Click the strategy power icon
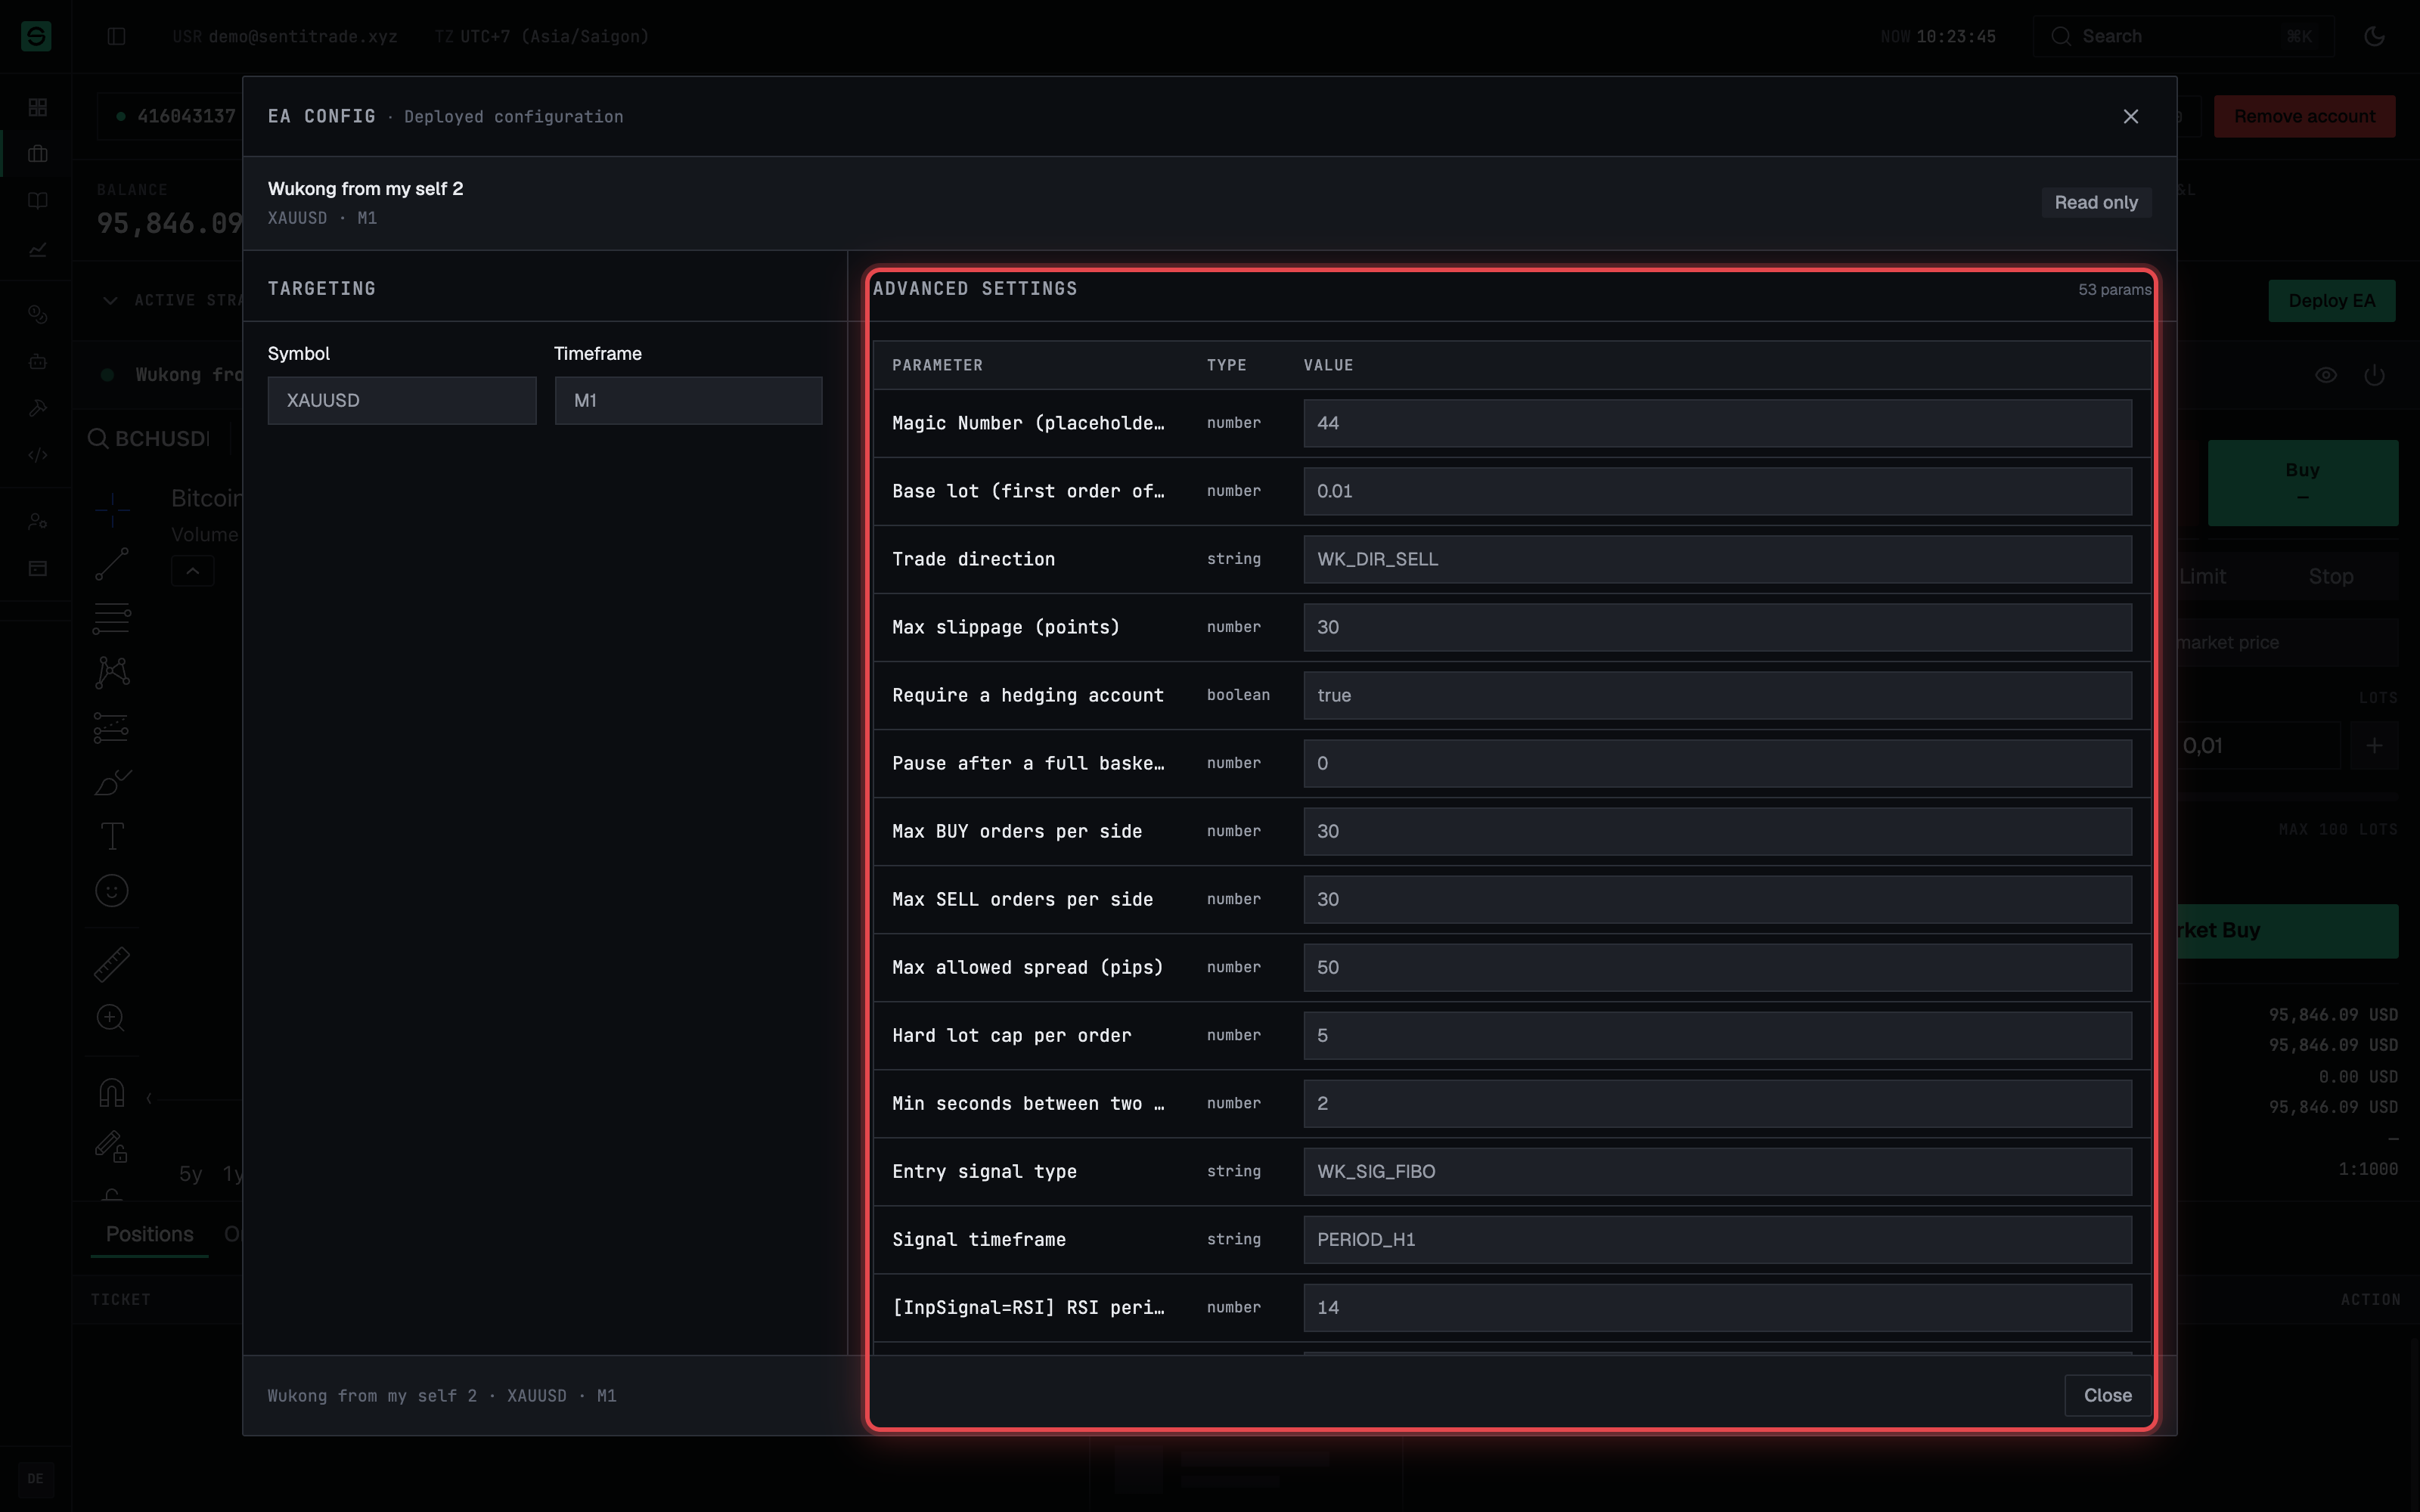The image size is (2420, 1512). click(2374, 375)
